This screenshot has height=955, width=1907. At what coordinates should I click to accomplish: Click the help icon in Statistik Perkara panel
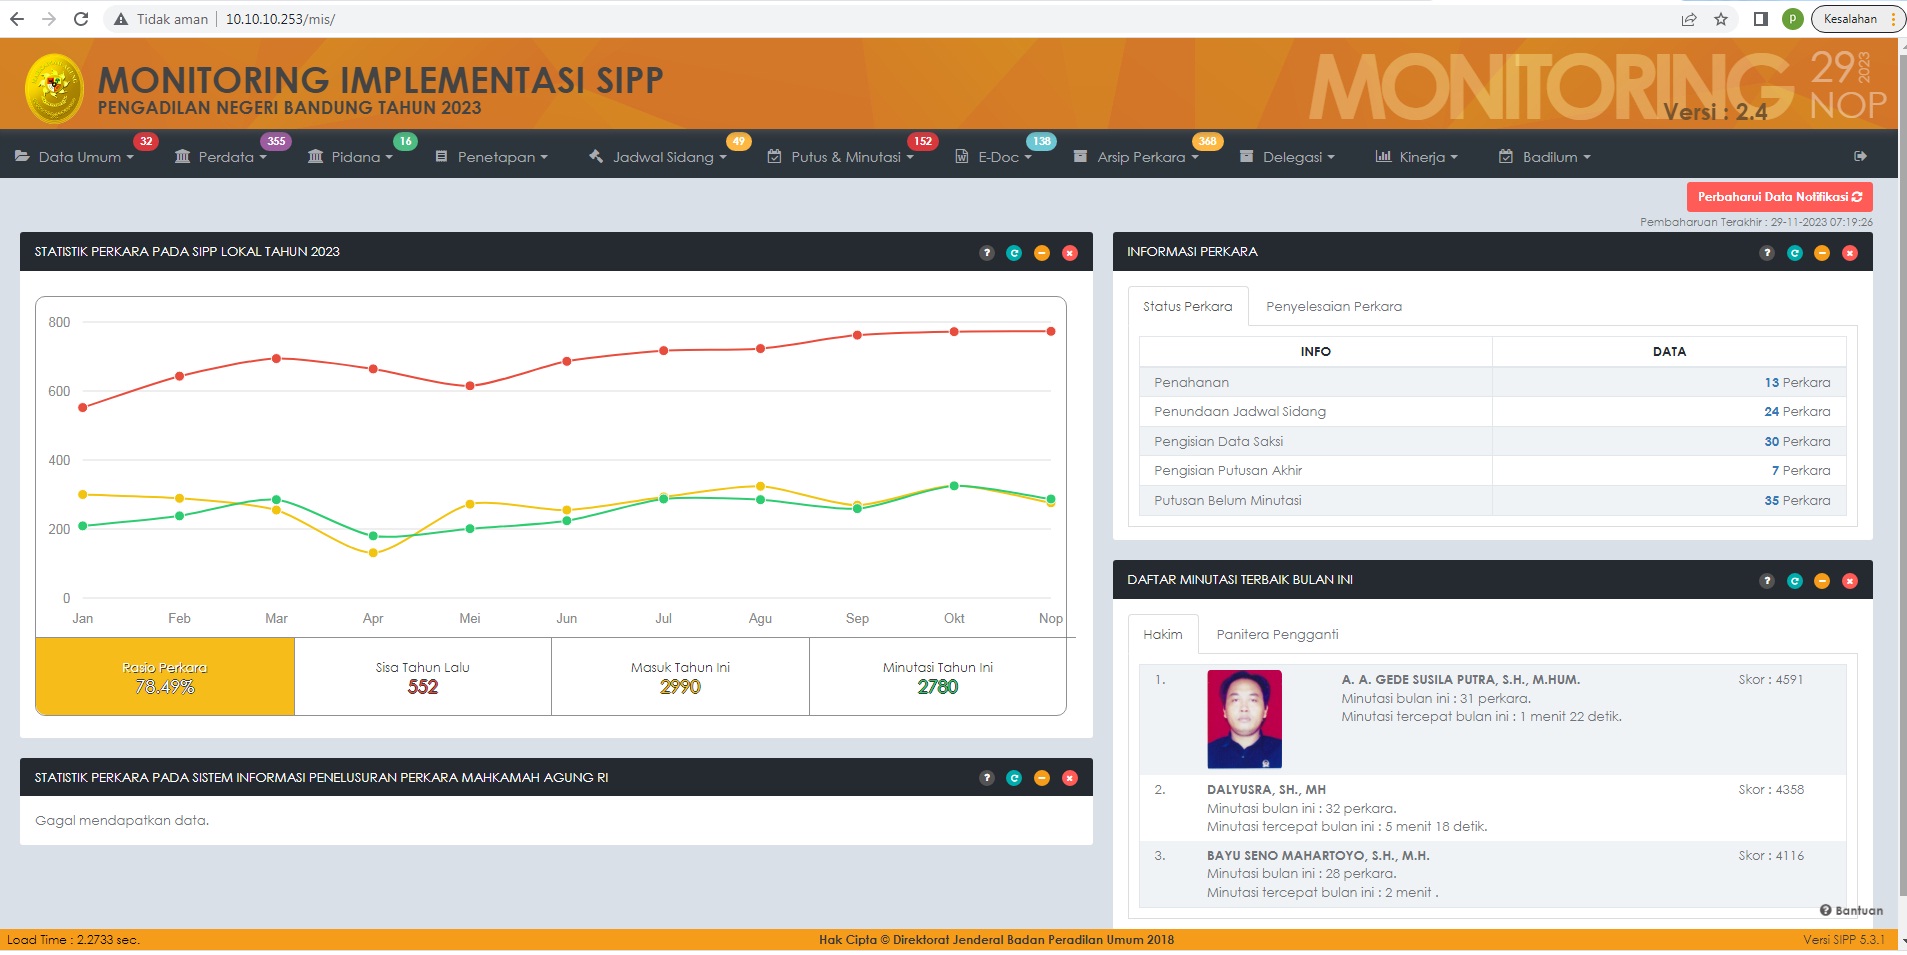click(x=986, y=253)
